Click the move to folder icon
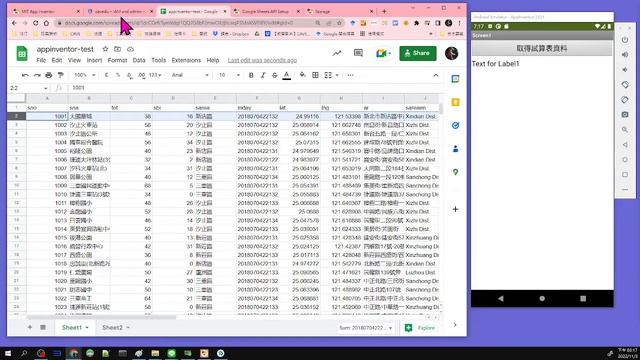This screenshot has width=640, height=360. click(x=118, y=49)
